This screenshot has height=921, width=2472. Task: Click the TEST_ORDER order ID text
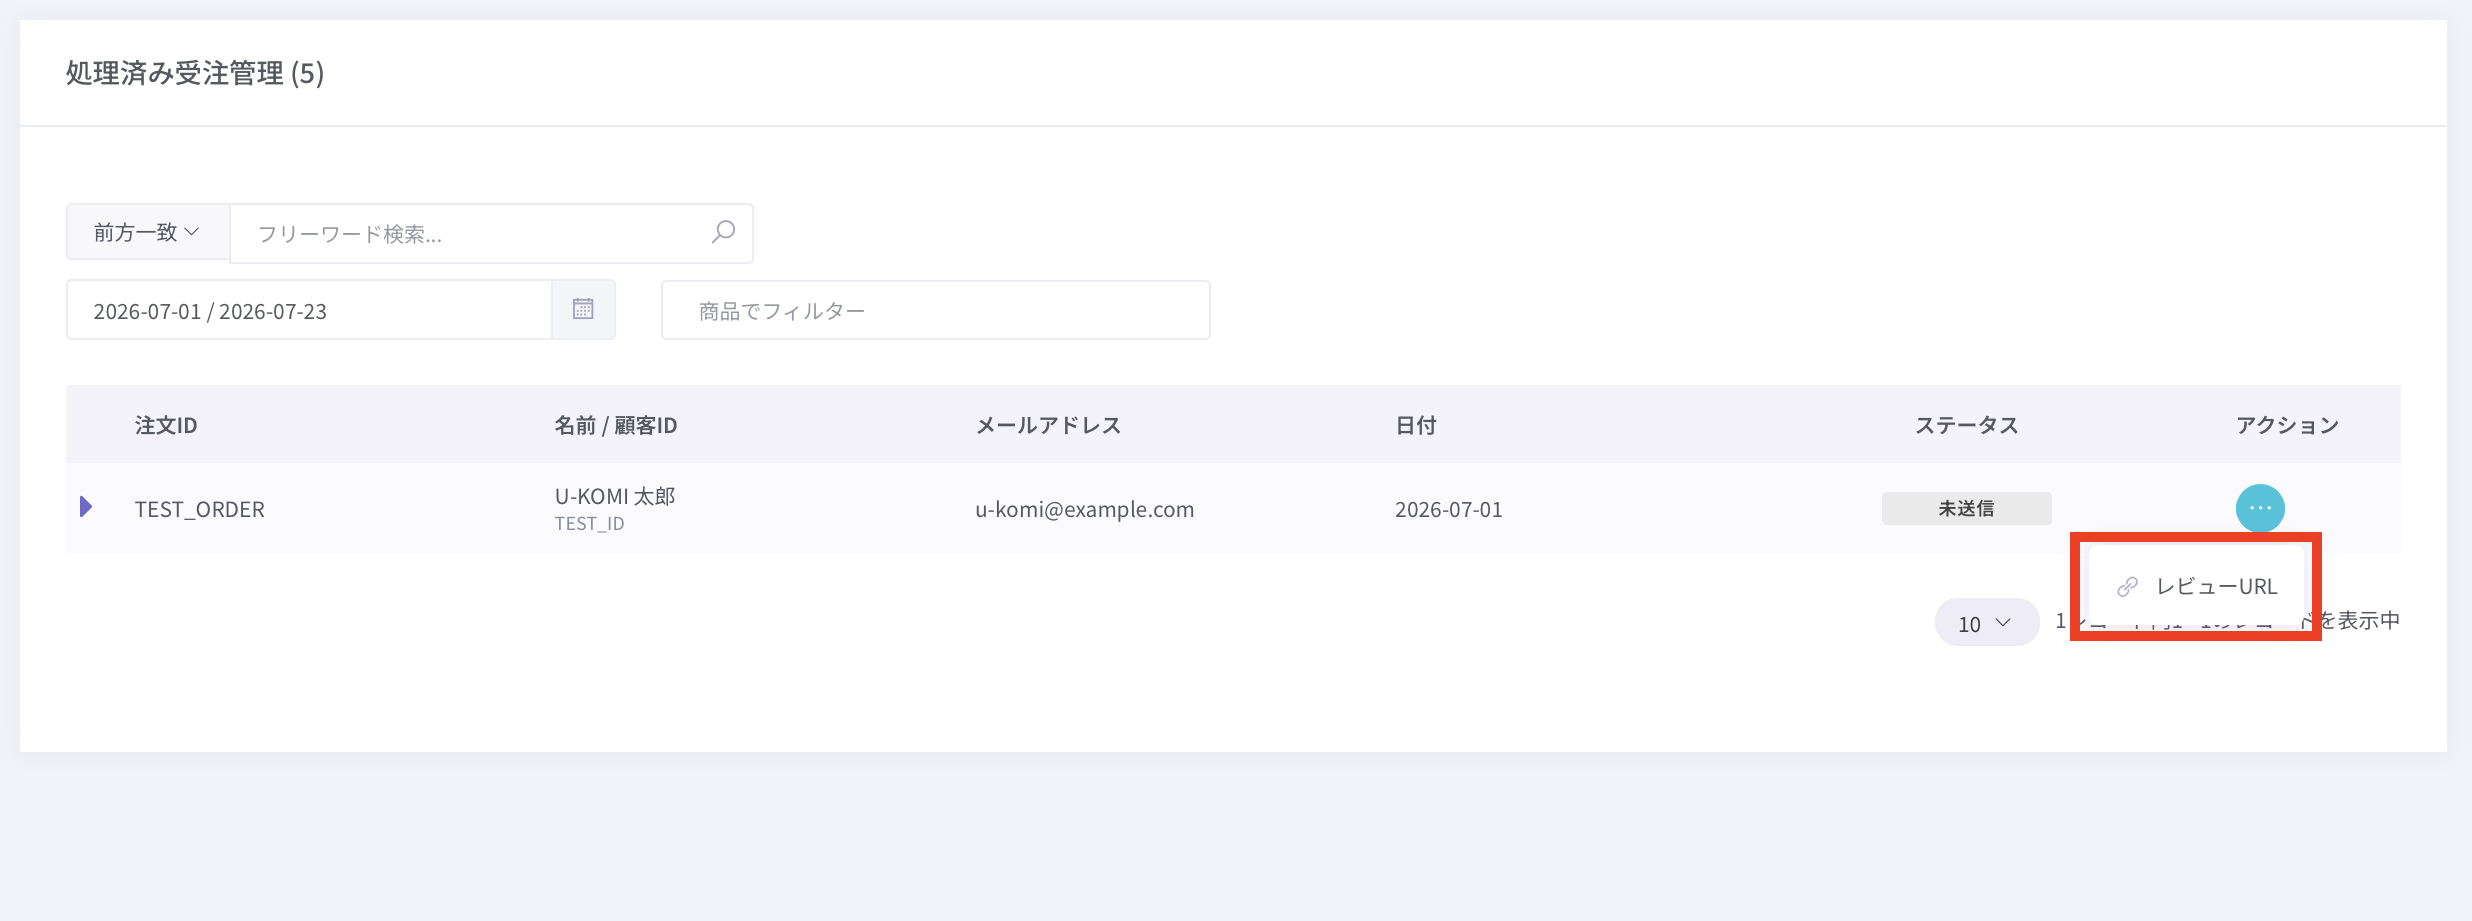(x=200, y=509)
